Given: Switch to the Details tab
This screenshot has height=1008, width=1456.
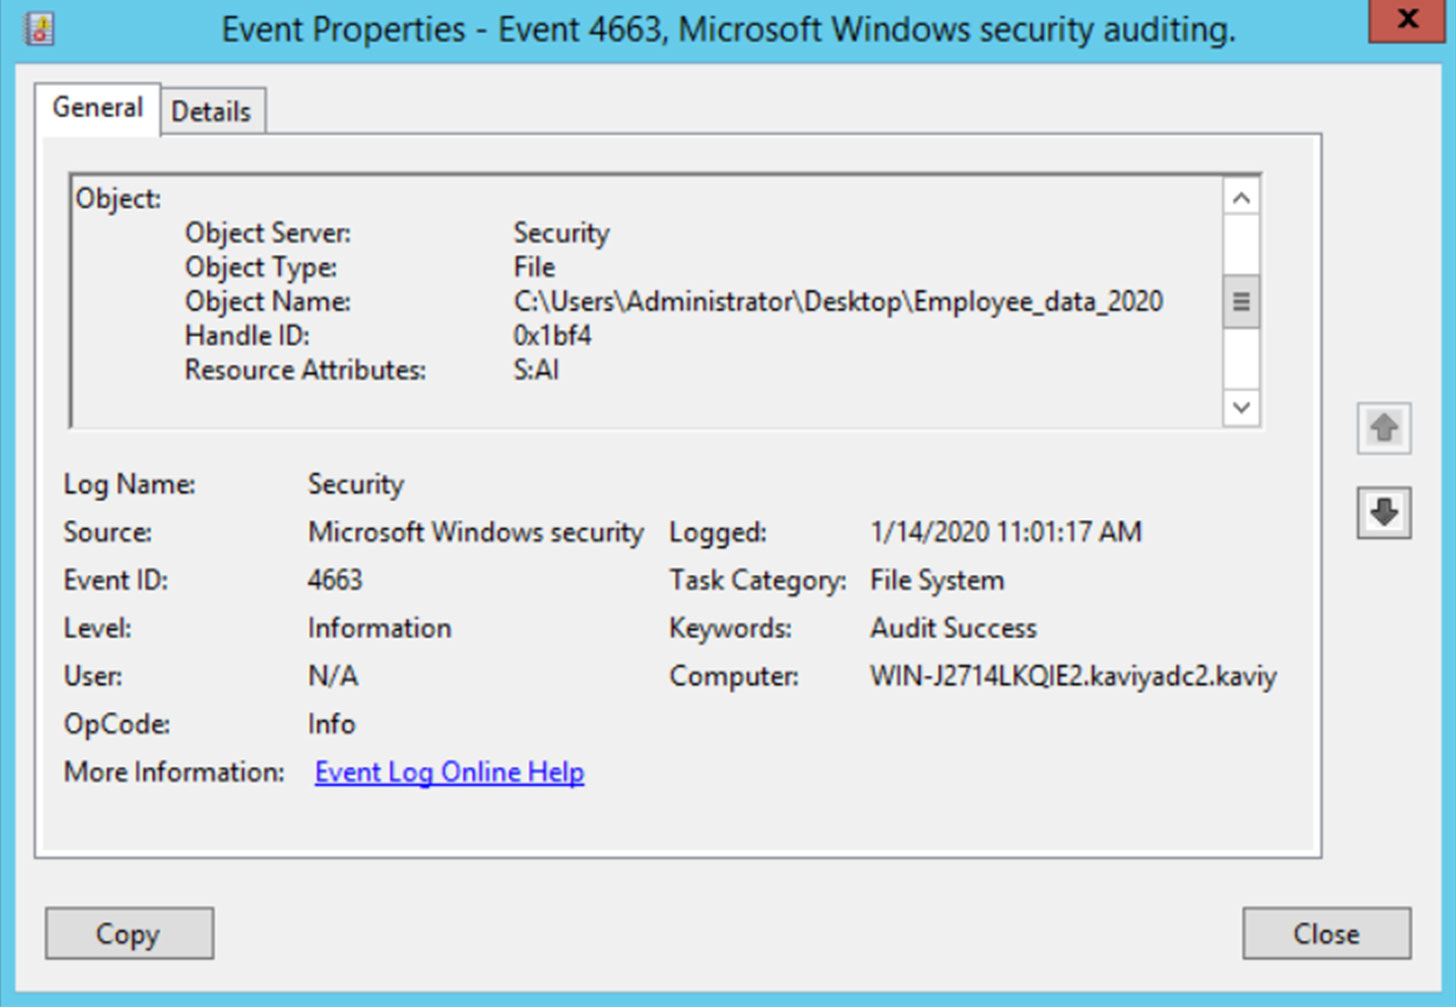Looking at the screenshot, I should point(211,111).
